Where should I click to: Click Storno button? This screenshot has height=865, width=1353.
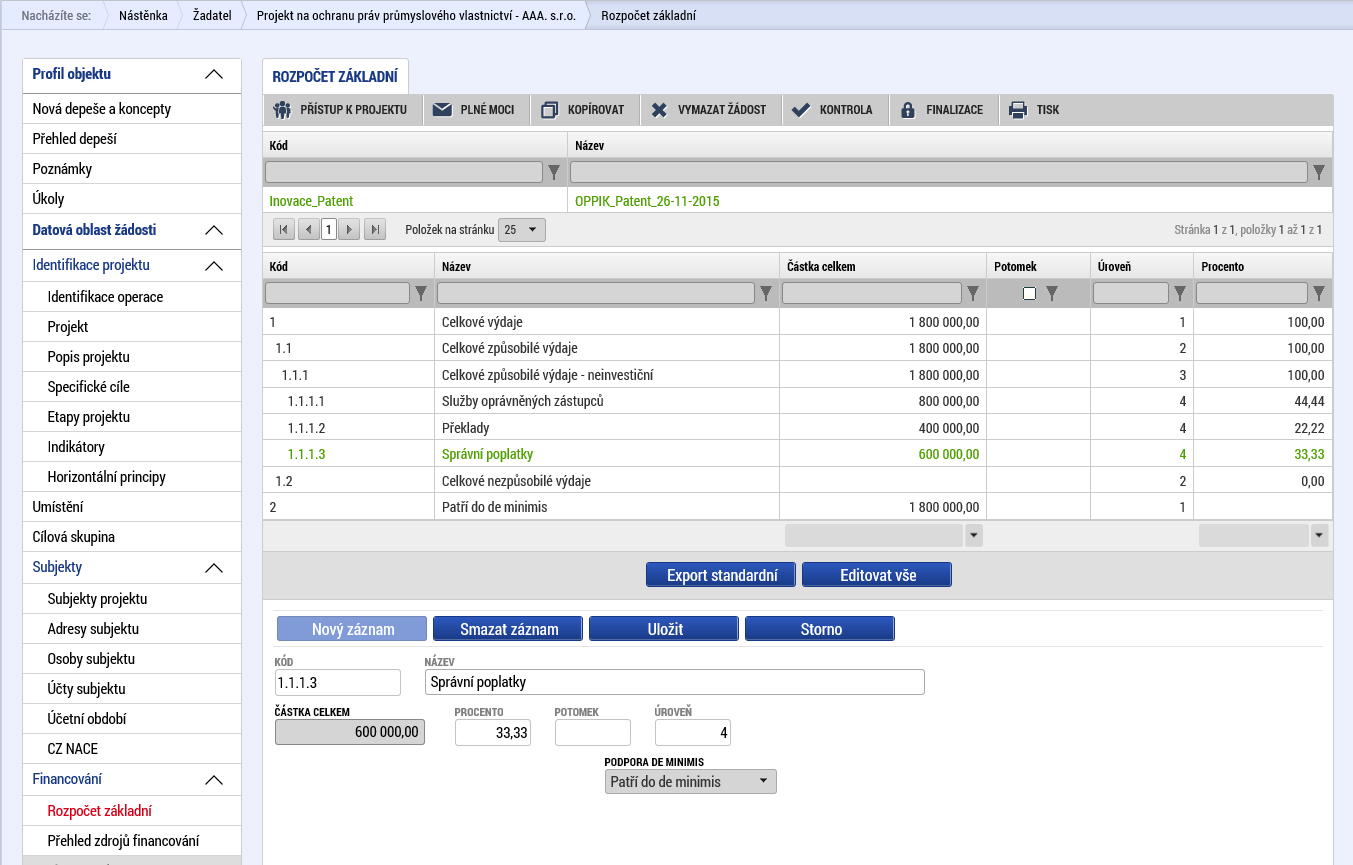[x=821, y=629]
